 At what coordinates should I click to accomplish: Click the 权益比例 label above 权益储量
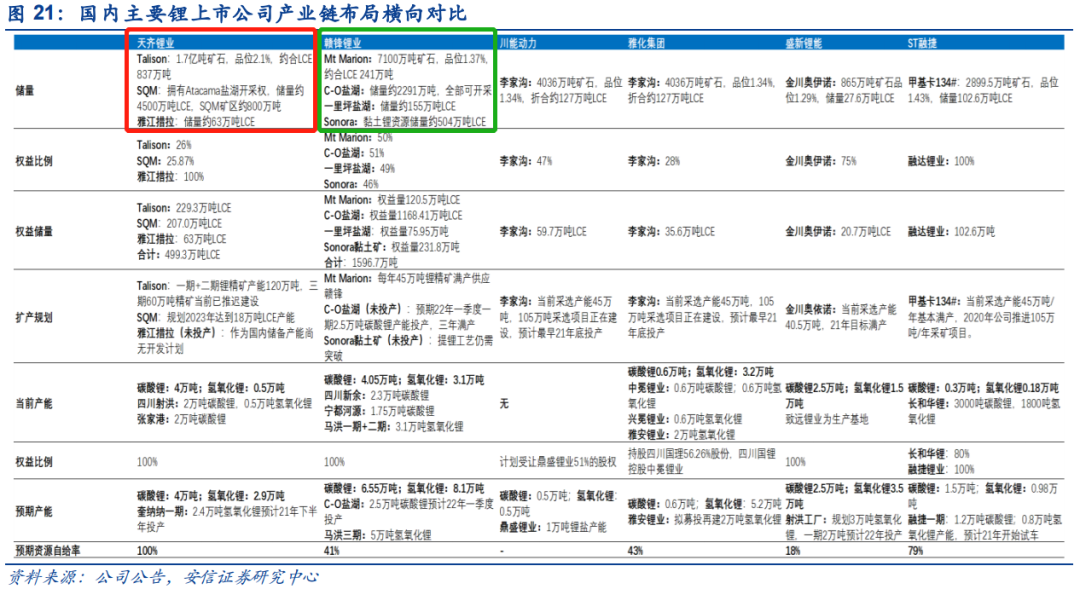(x=34, y=161)
